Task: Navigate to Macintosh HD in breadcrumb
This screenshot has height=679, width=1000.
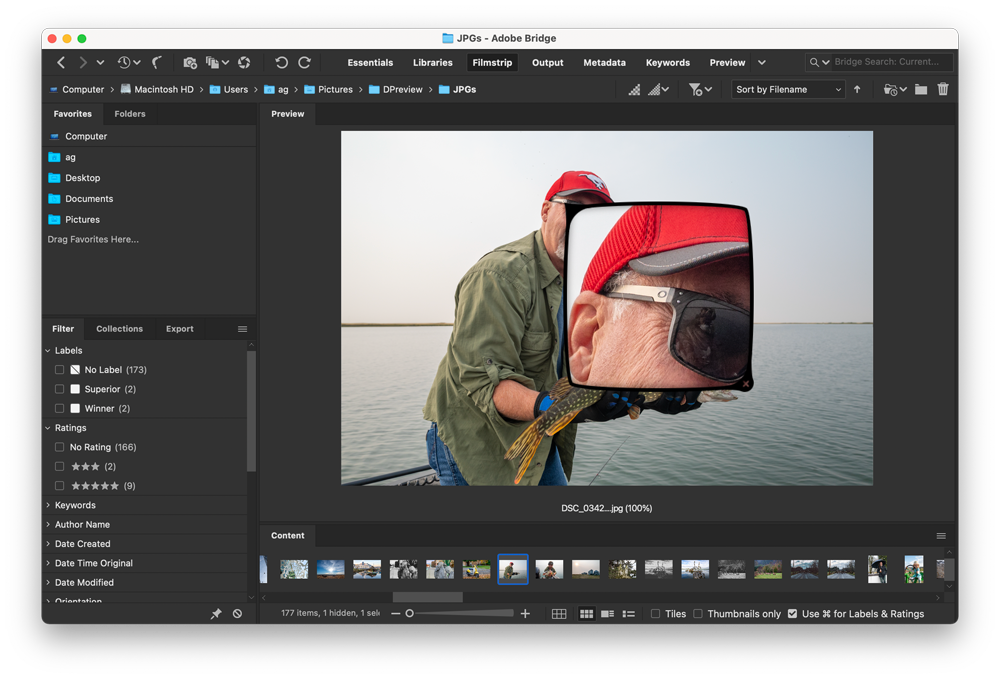Action: point(157,90)
